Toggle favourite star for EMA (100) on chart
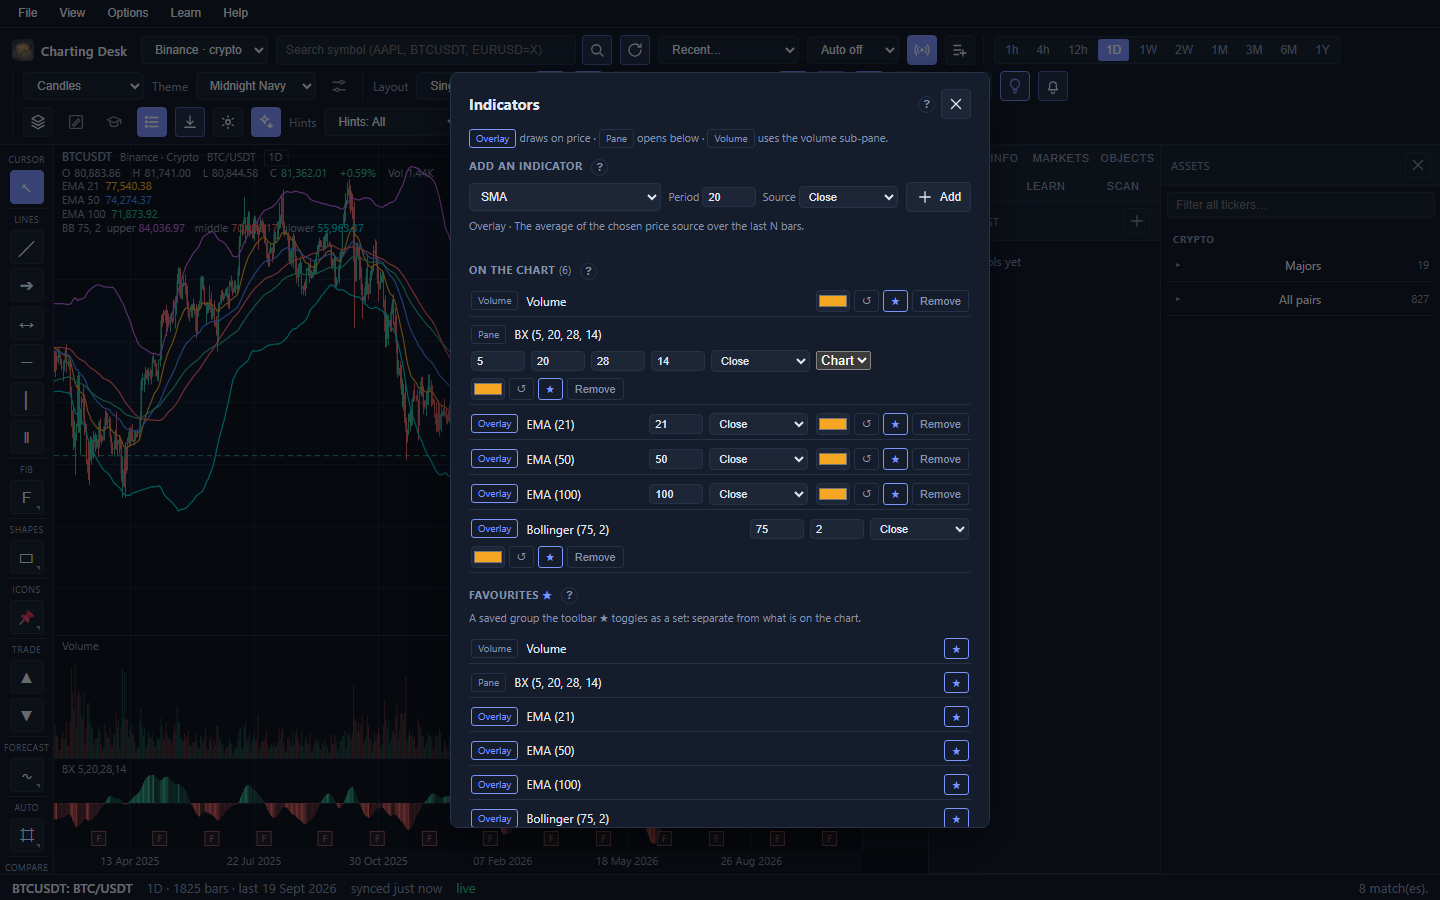This screenshot has width=1440, height=900. (x=895, y=494)
